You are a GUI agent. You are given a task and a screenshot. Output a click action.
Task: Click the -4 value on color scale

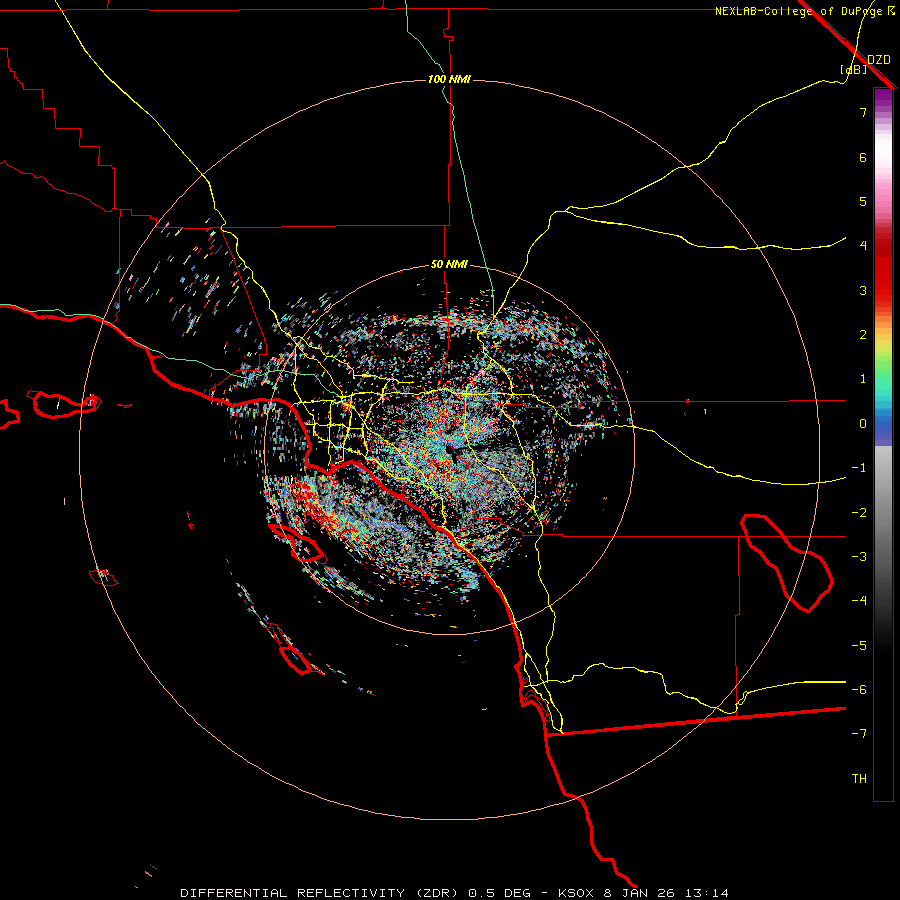click(x=859, y=600)
